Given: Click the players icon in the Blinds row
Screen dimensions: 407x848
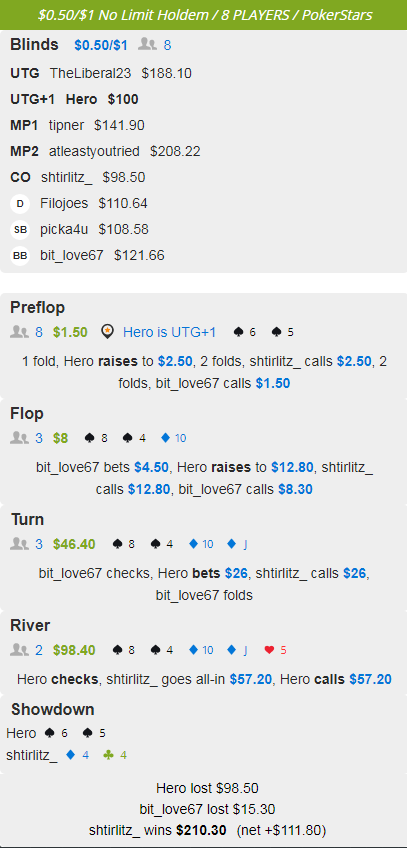Looking at the screenshot, I should tap(147, 45).
